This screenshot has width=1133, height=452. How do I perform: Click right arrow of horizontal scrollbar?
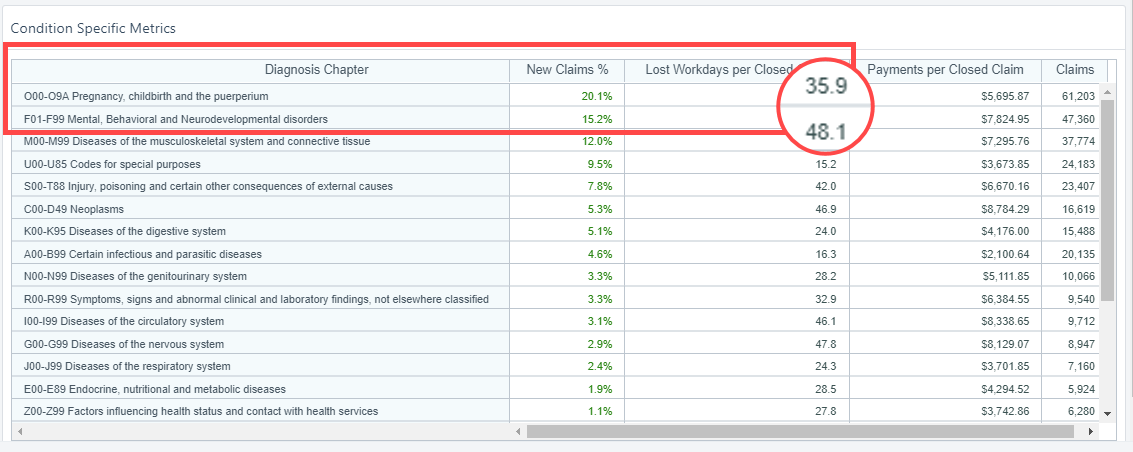(x=1090, y=431)
